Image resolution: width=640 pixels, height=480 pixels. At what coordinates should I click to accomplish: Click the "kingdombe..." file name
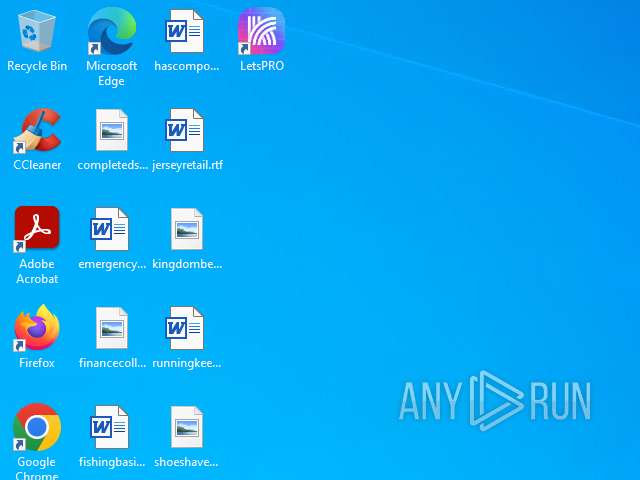point(187,264)
